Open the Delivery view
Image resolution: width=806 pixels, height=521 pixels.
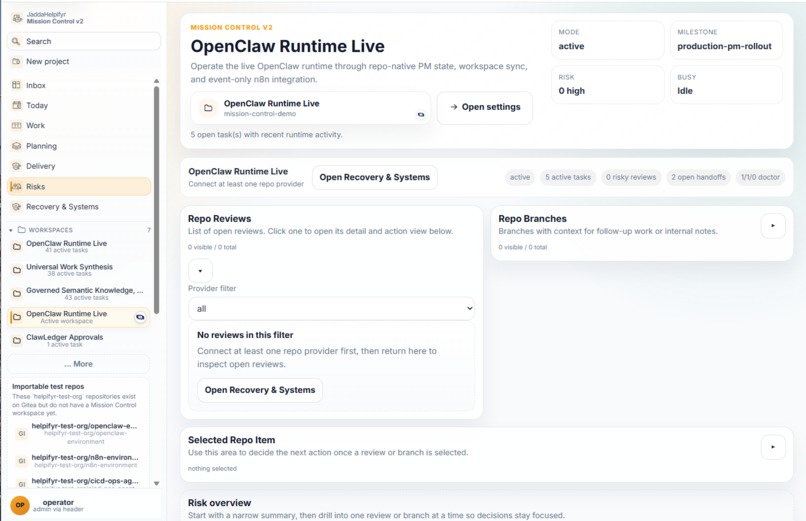coord(79,166)
